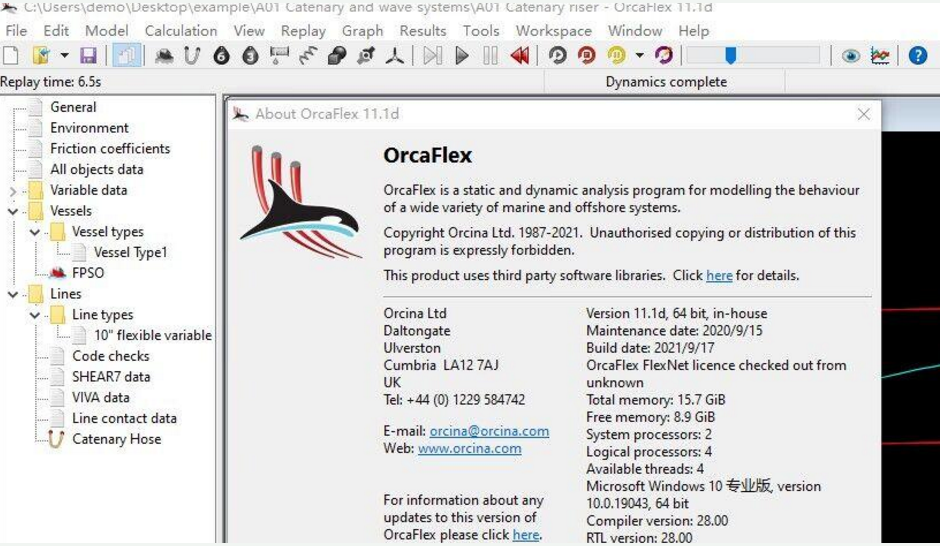Add a new turbine object
This screenshot has height=546, width=940.
pos(394,56)
